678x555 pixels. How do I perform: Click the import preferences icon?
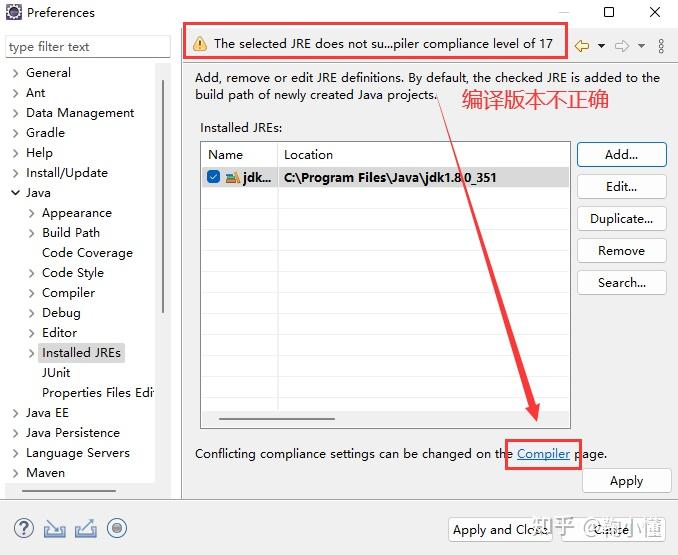(x=54, y=528)
